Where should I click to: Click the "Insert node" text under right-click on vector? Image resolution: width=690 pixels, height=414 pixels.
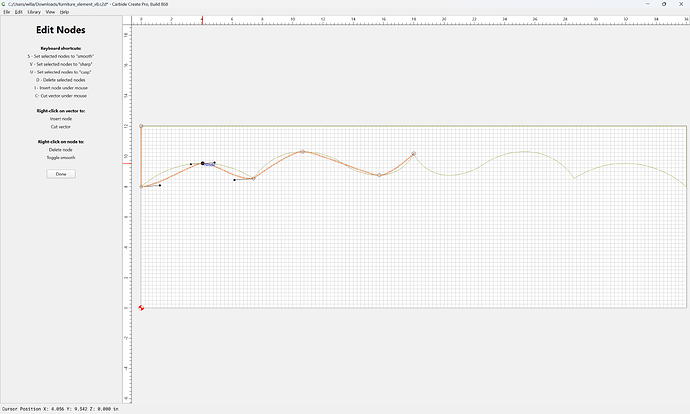coord(61,119)
